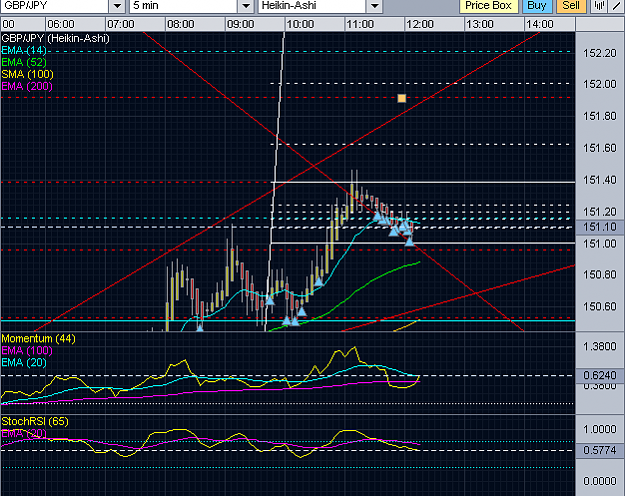Click the Heikin-Ashi chart type field
625x496 pixels.
pyautogui.click(x=312, y=6)
